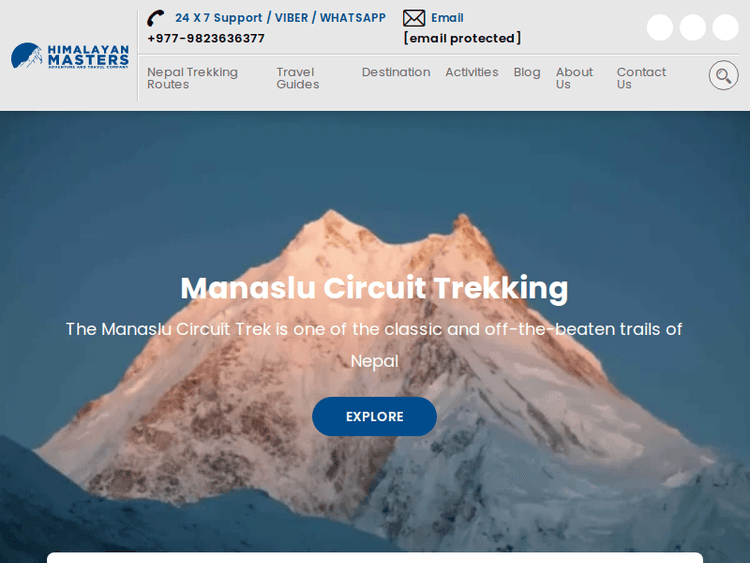Expand the Destination menu
Image resolution: width=750 pixels, height=563 pixels.
pos(396,72)
